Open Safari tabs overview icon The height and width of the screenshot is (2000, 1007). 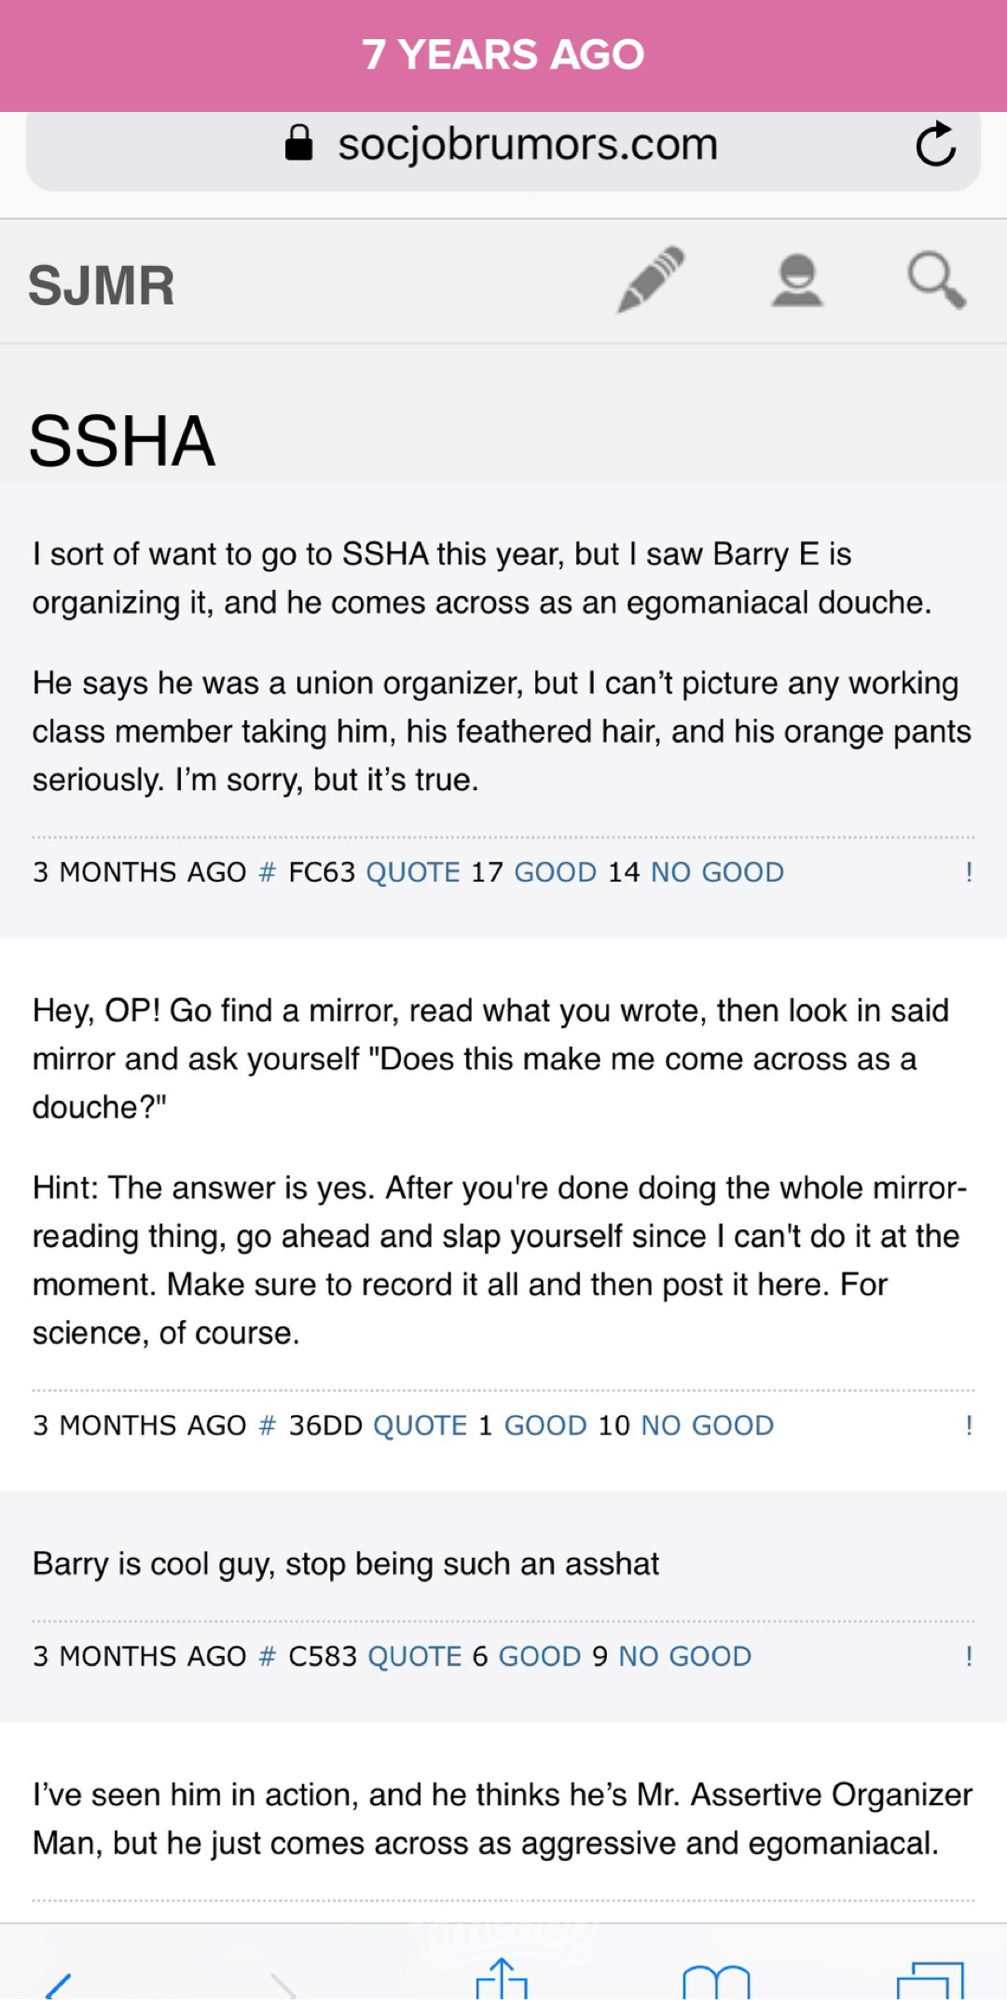coord(930,1982)
